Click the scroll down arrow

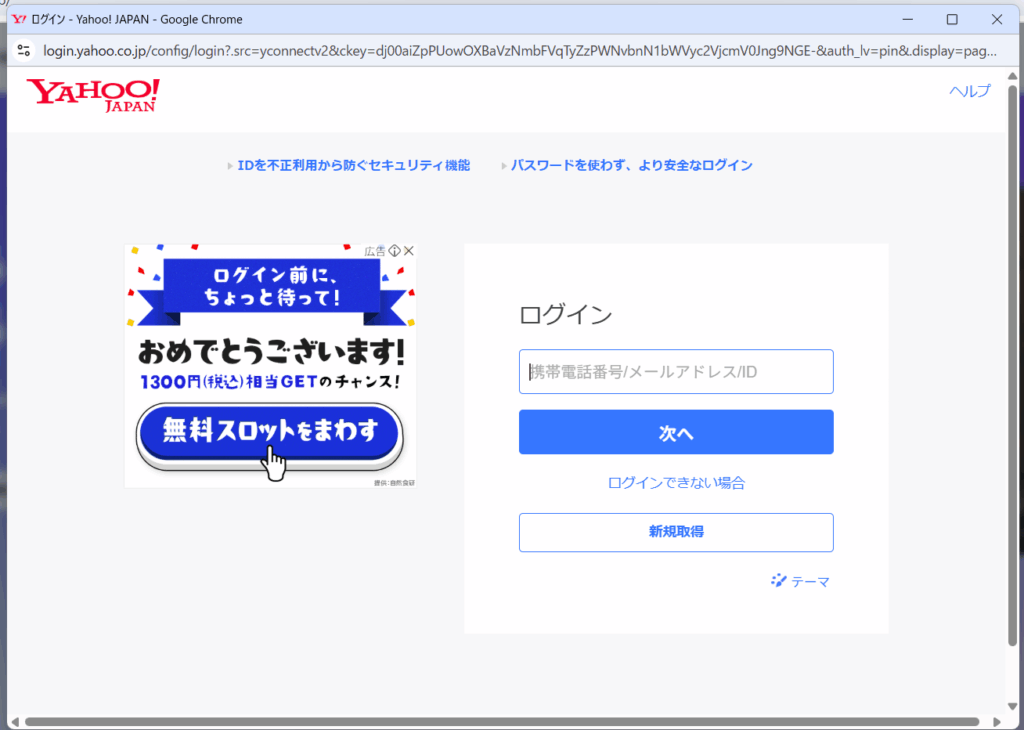1012,706
